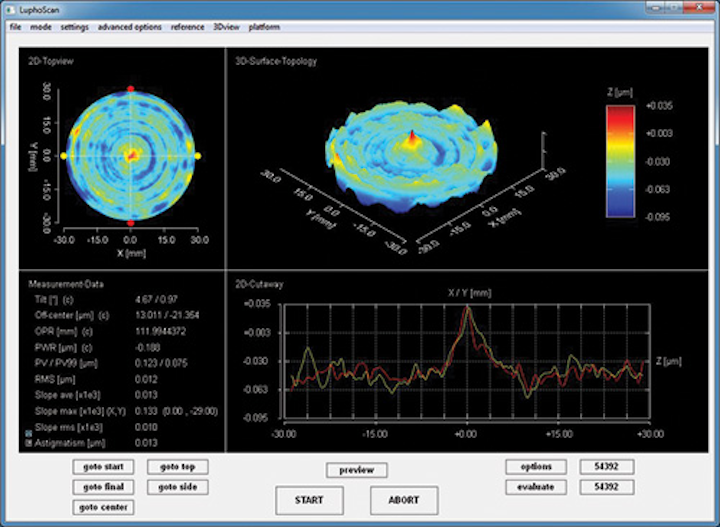Click the OPR value 111.9944372
720x527 pixels.
pyautogui.click(x=161, y=331)
